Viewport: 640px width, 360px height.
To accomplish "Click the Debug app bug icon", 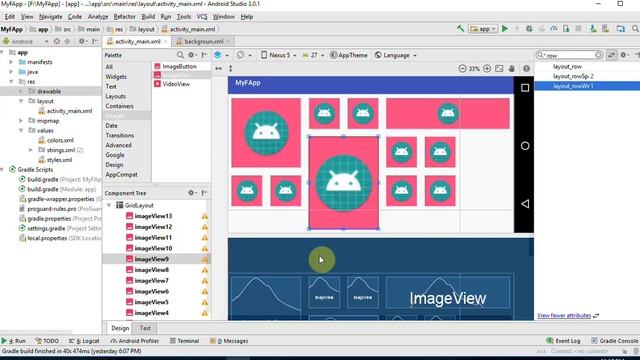I will [529, 29].
